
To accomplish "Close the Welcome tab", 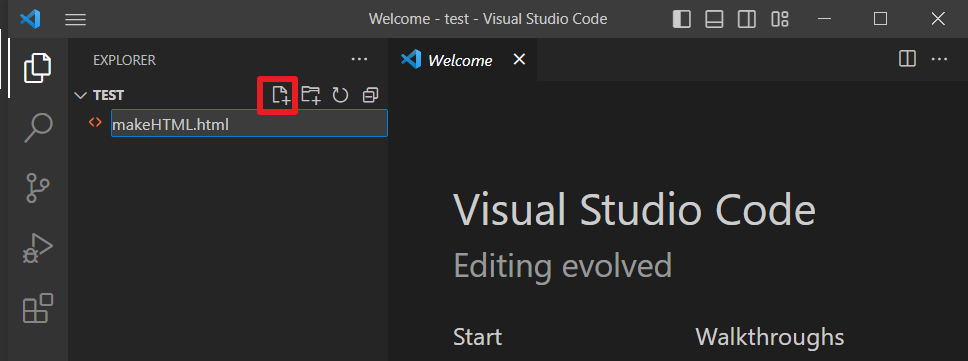I will click(x=520, y=59).
